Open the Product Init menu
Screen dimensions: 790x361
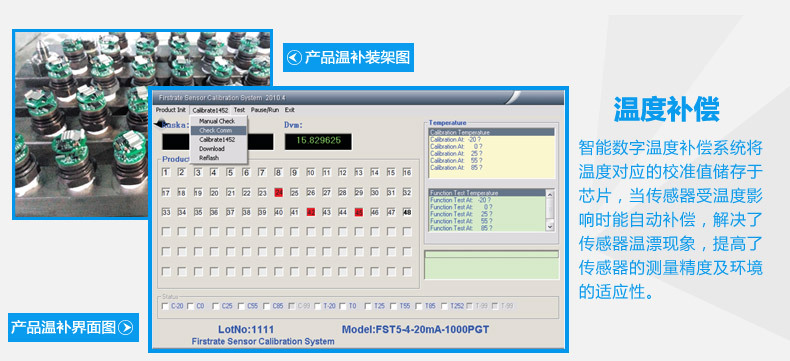click(x=171, y=110)
